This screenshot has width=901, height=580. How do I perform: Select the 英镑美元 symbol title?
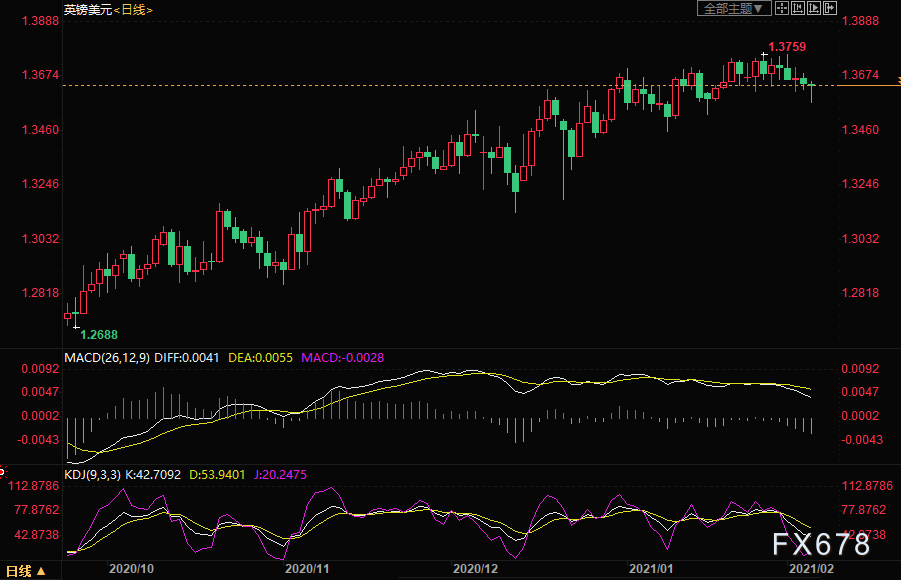88,10
